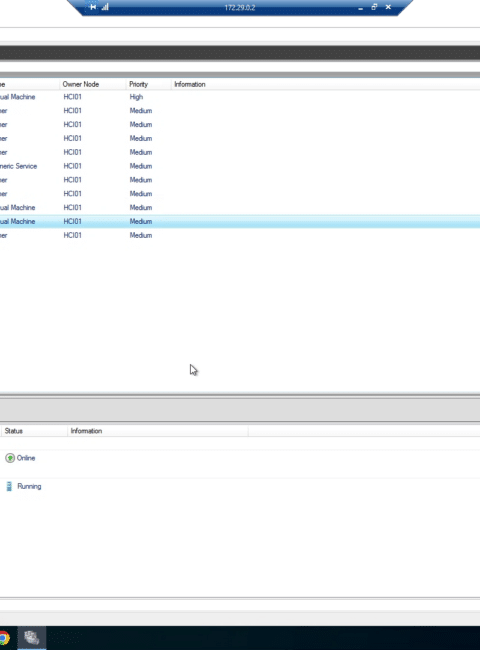Minimize the 172.29.0.2 remote session
The height and width of the screenshot is (650, 480).
[x=361, y=7]
